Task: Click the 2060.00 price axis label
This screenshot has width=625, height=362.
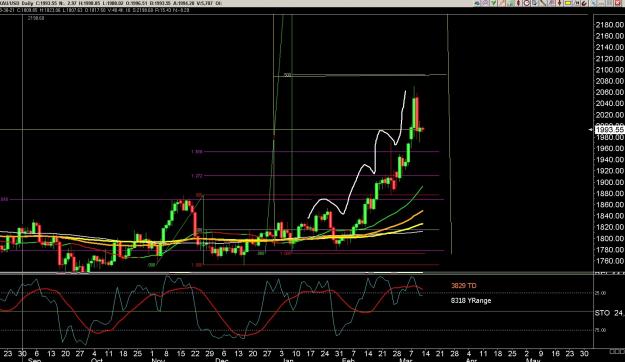Action: [609, 92]
